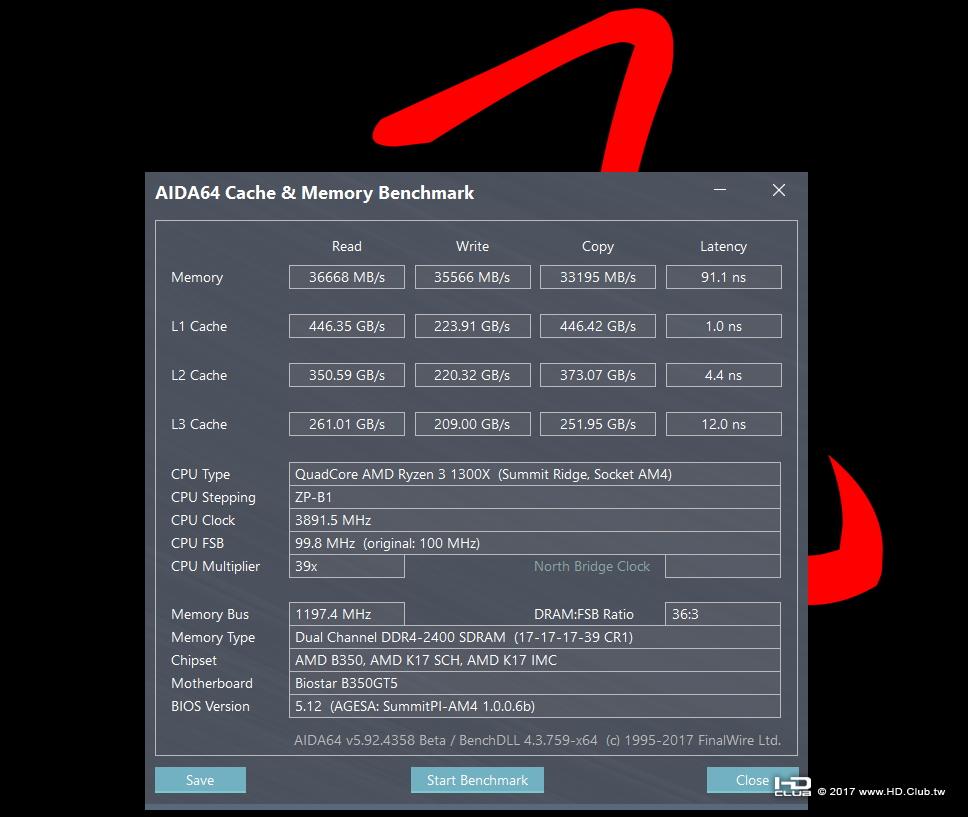
Task: Click the Save button
Action: coord(200,780)
